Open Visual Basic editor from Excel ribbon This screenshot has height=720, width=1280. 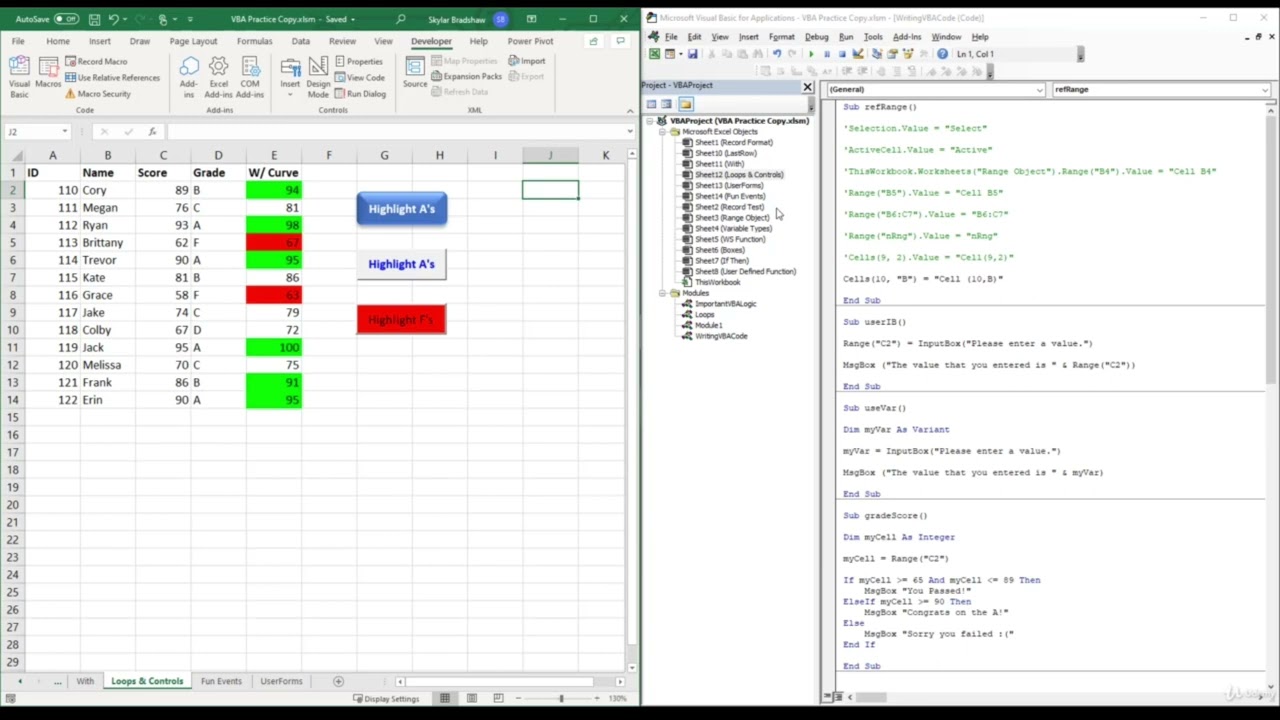tap(19, 76)
